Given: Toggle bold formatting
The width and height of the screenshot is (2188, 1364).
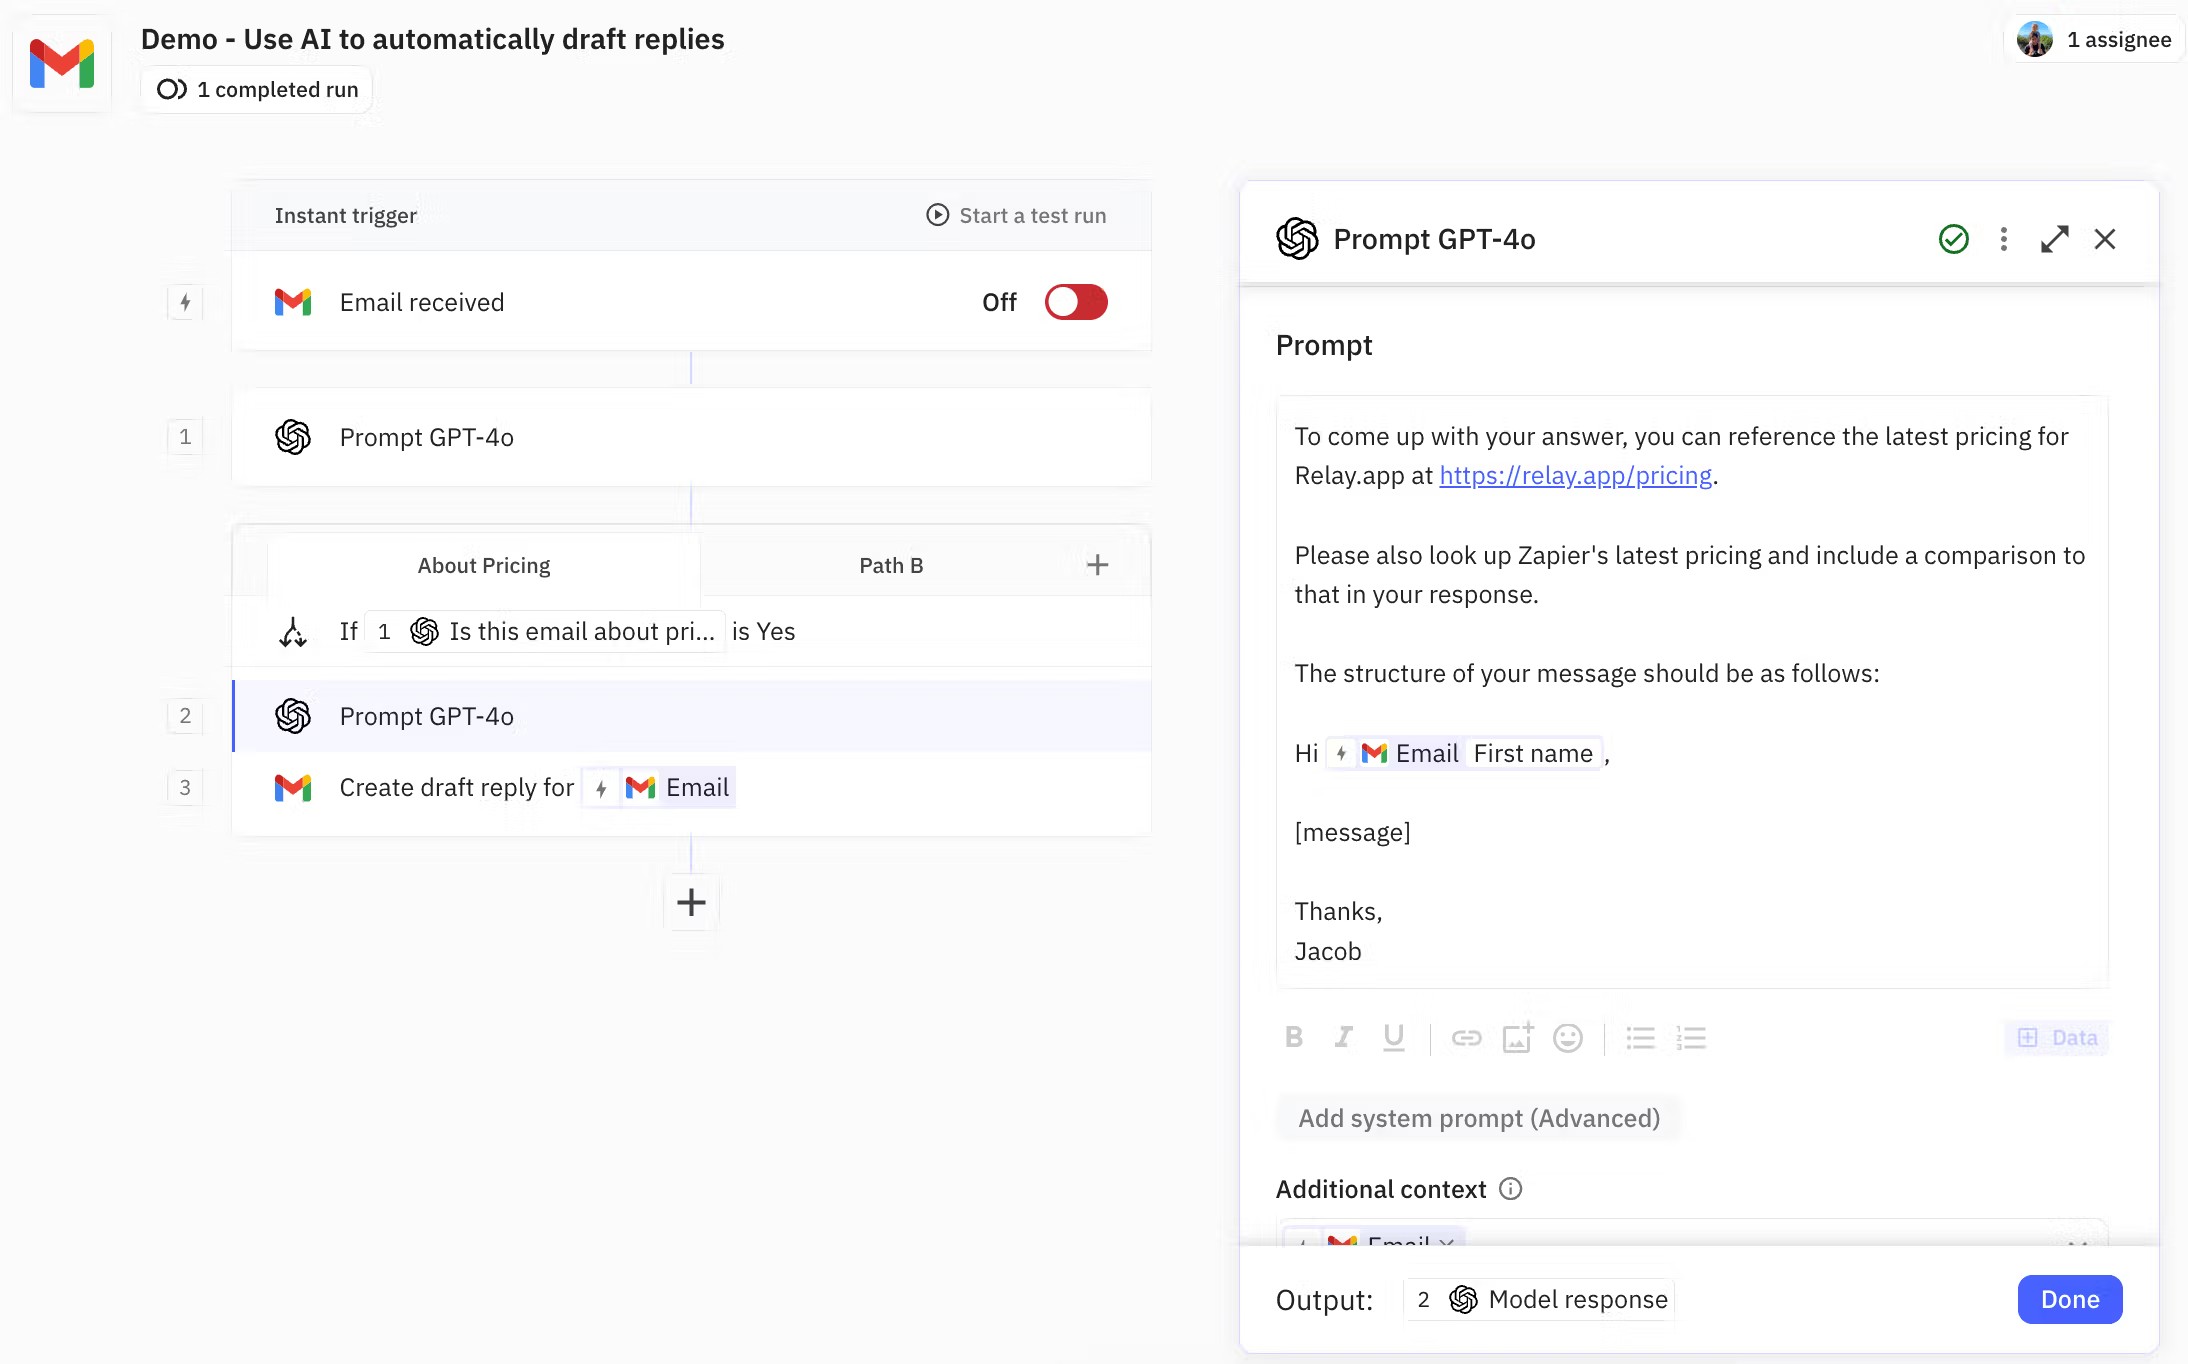Looking at the screenshot, I should tap(1294, 1038).
